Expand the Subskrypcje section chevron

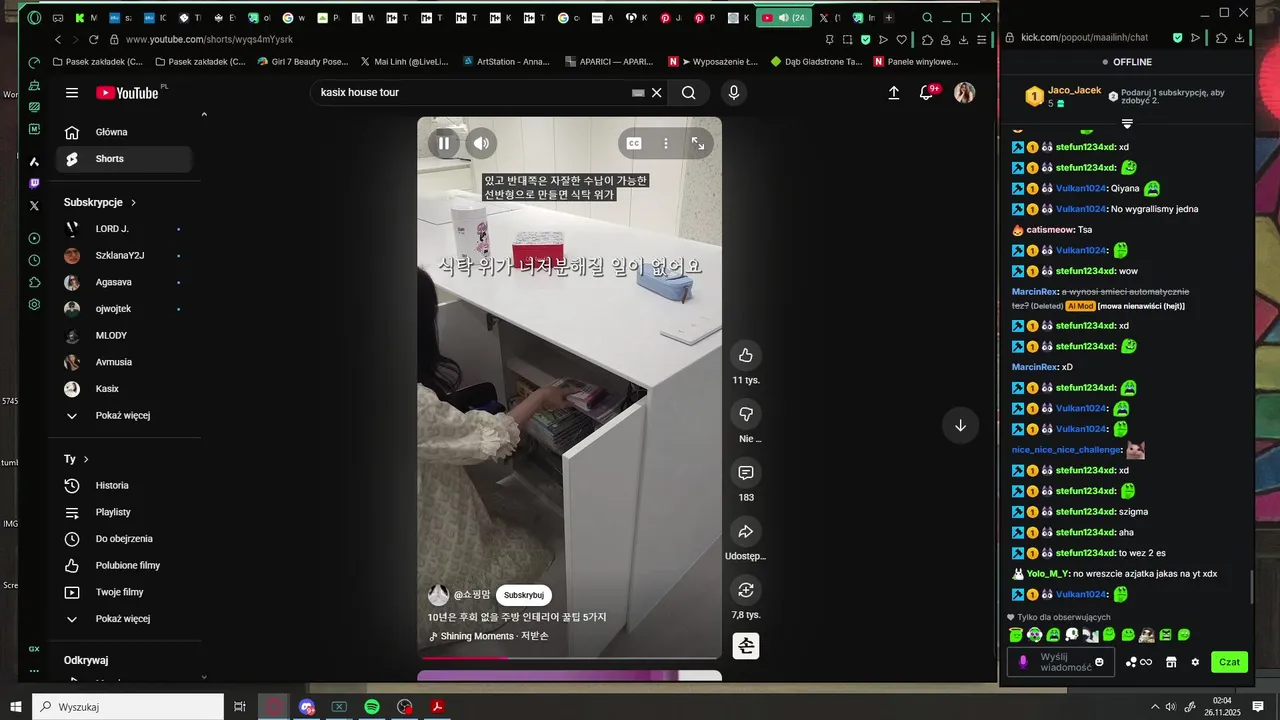[133, 202]
